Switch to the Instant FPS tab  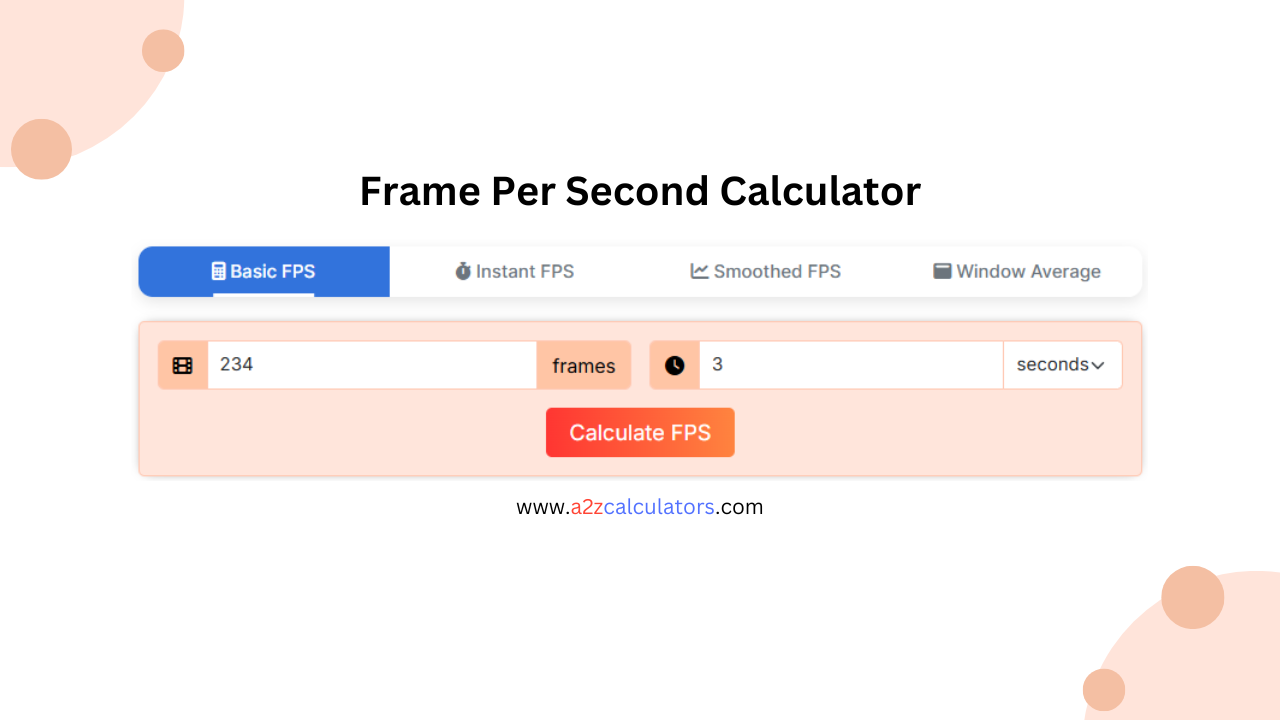[x=514, y=271]
